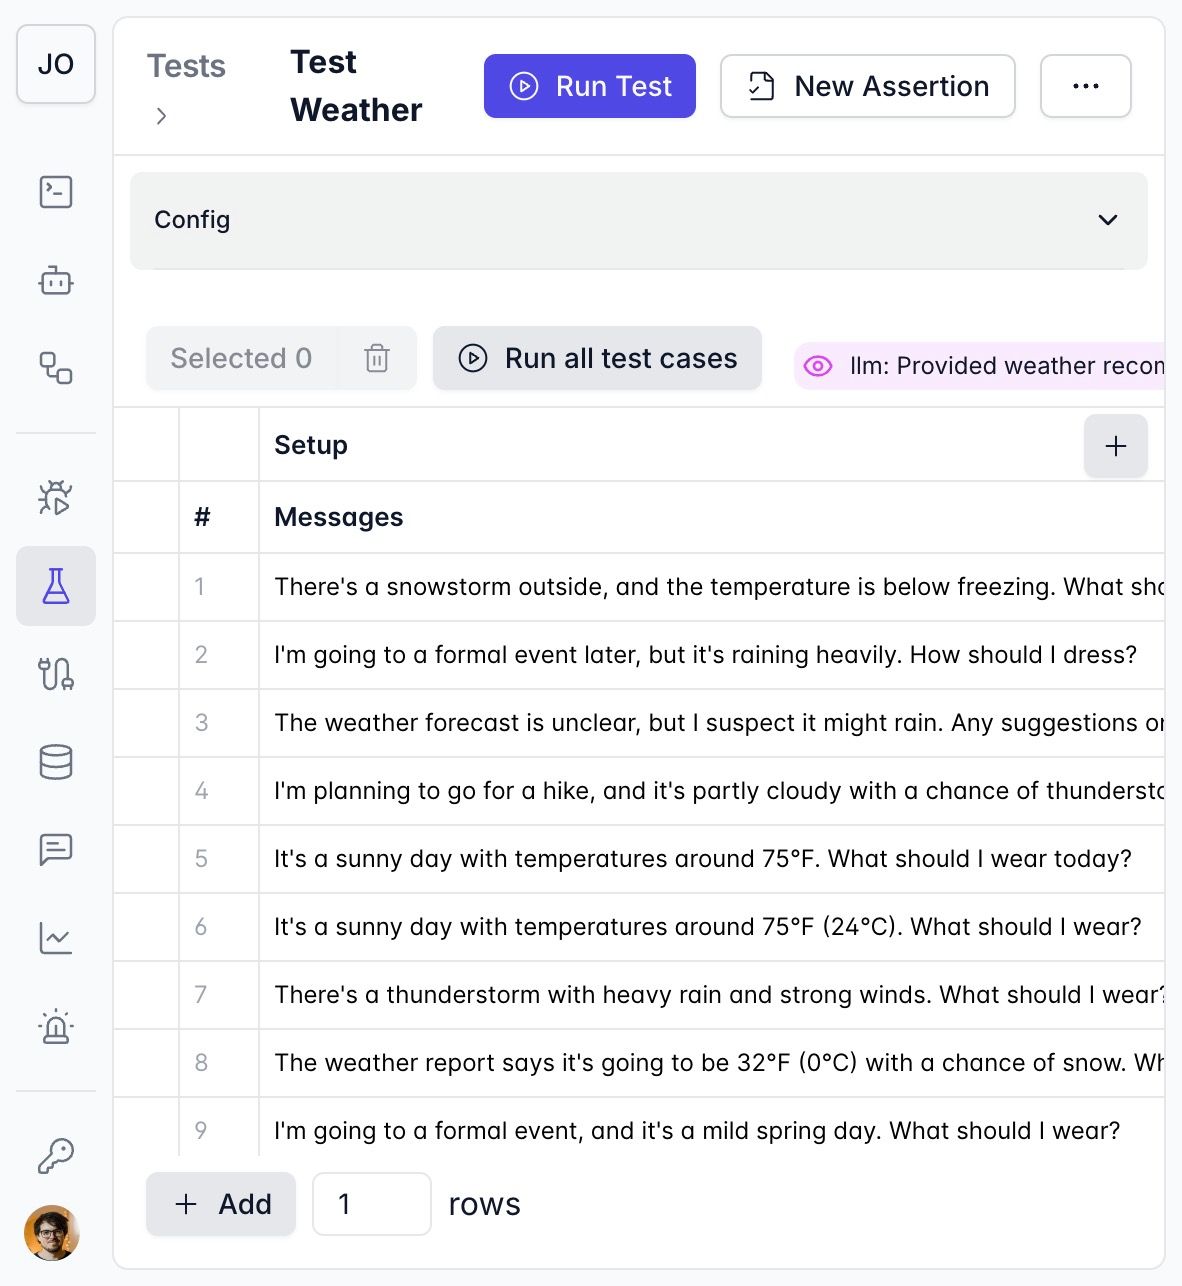Open the robot agents icon in sidebar
Image resolution: width=1182 pixels, height=1286 pixels.
tap(56, 281)
